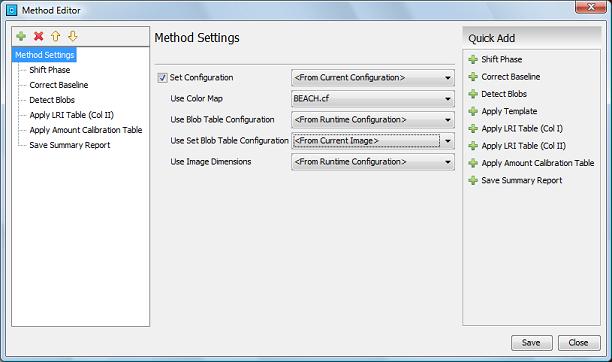Add Apply LRI Table (Col II) Quick Add label
612x362 pixels.
click(523, 146)
